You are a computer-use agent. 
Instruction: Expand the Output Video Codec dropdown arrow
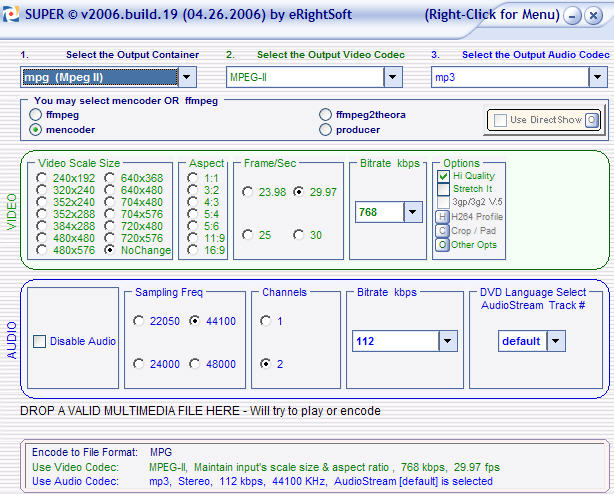click(392, 77)
